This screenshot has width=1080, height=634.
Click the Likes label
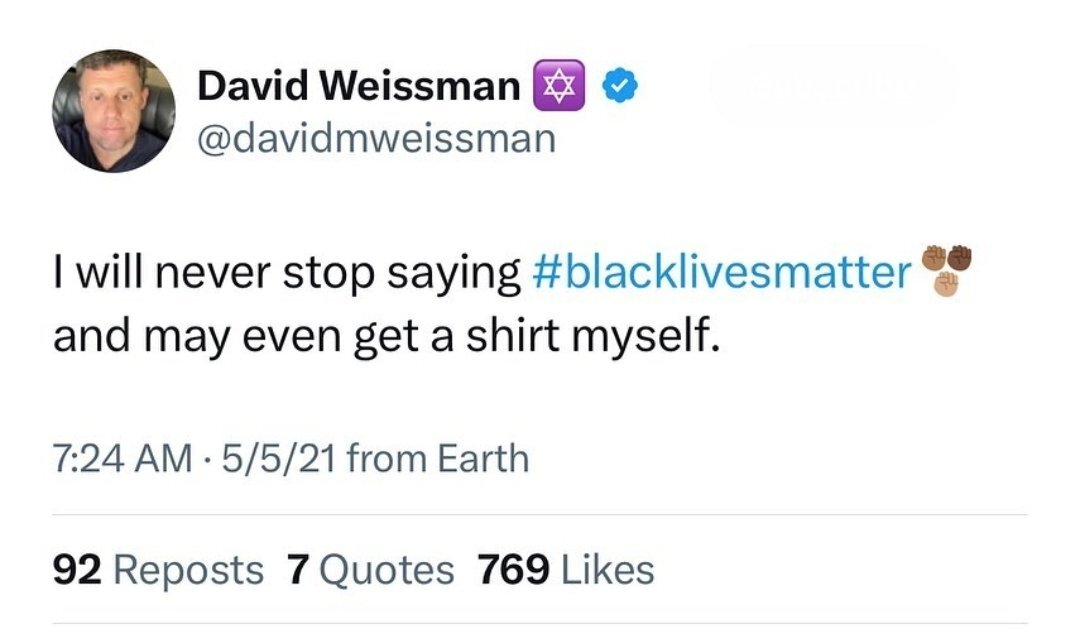609,569
